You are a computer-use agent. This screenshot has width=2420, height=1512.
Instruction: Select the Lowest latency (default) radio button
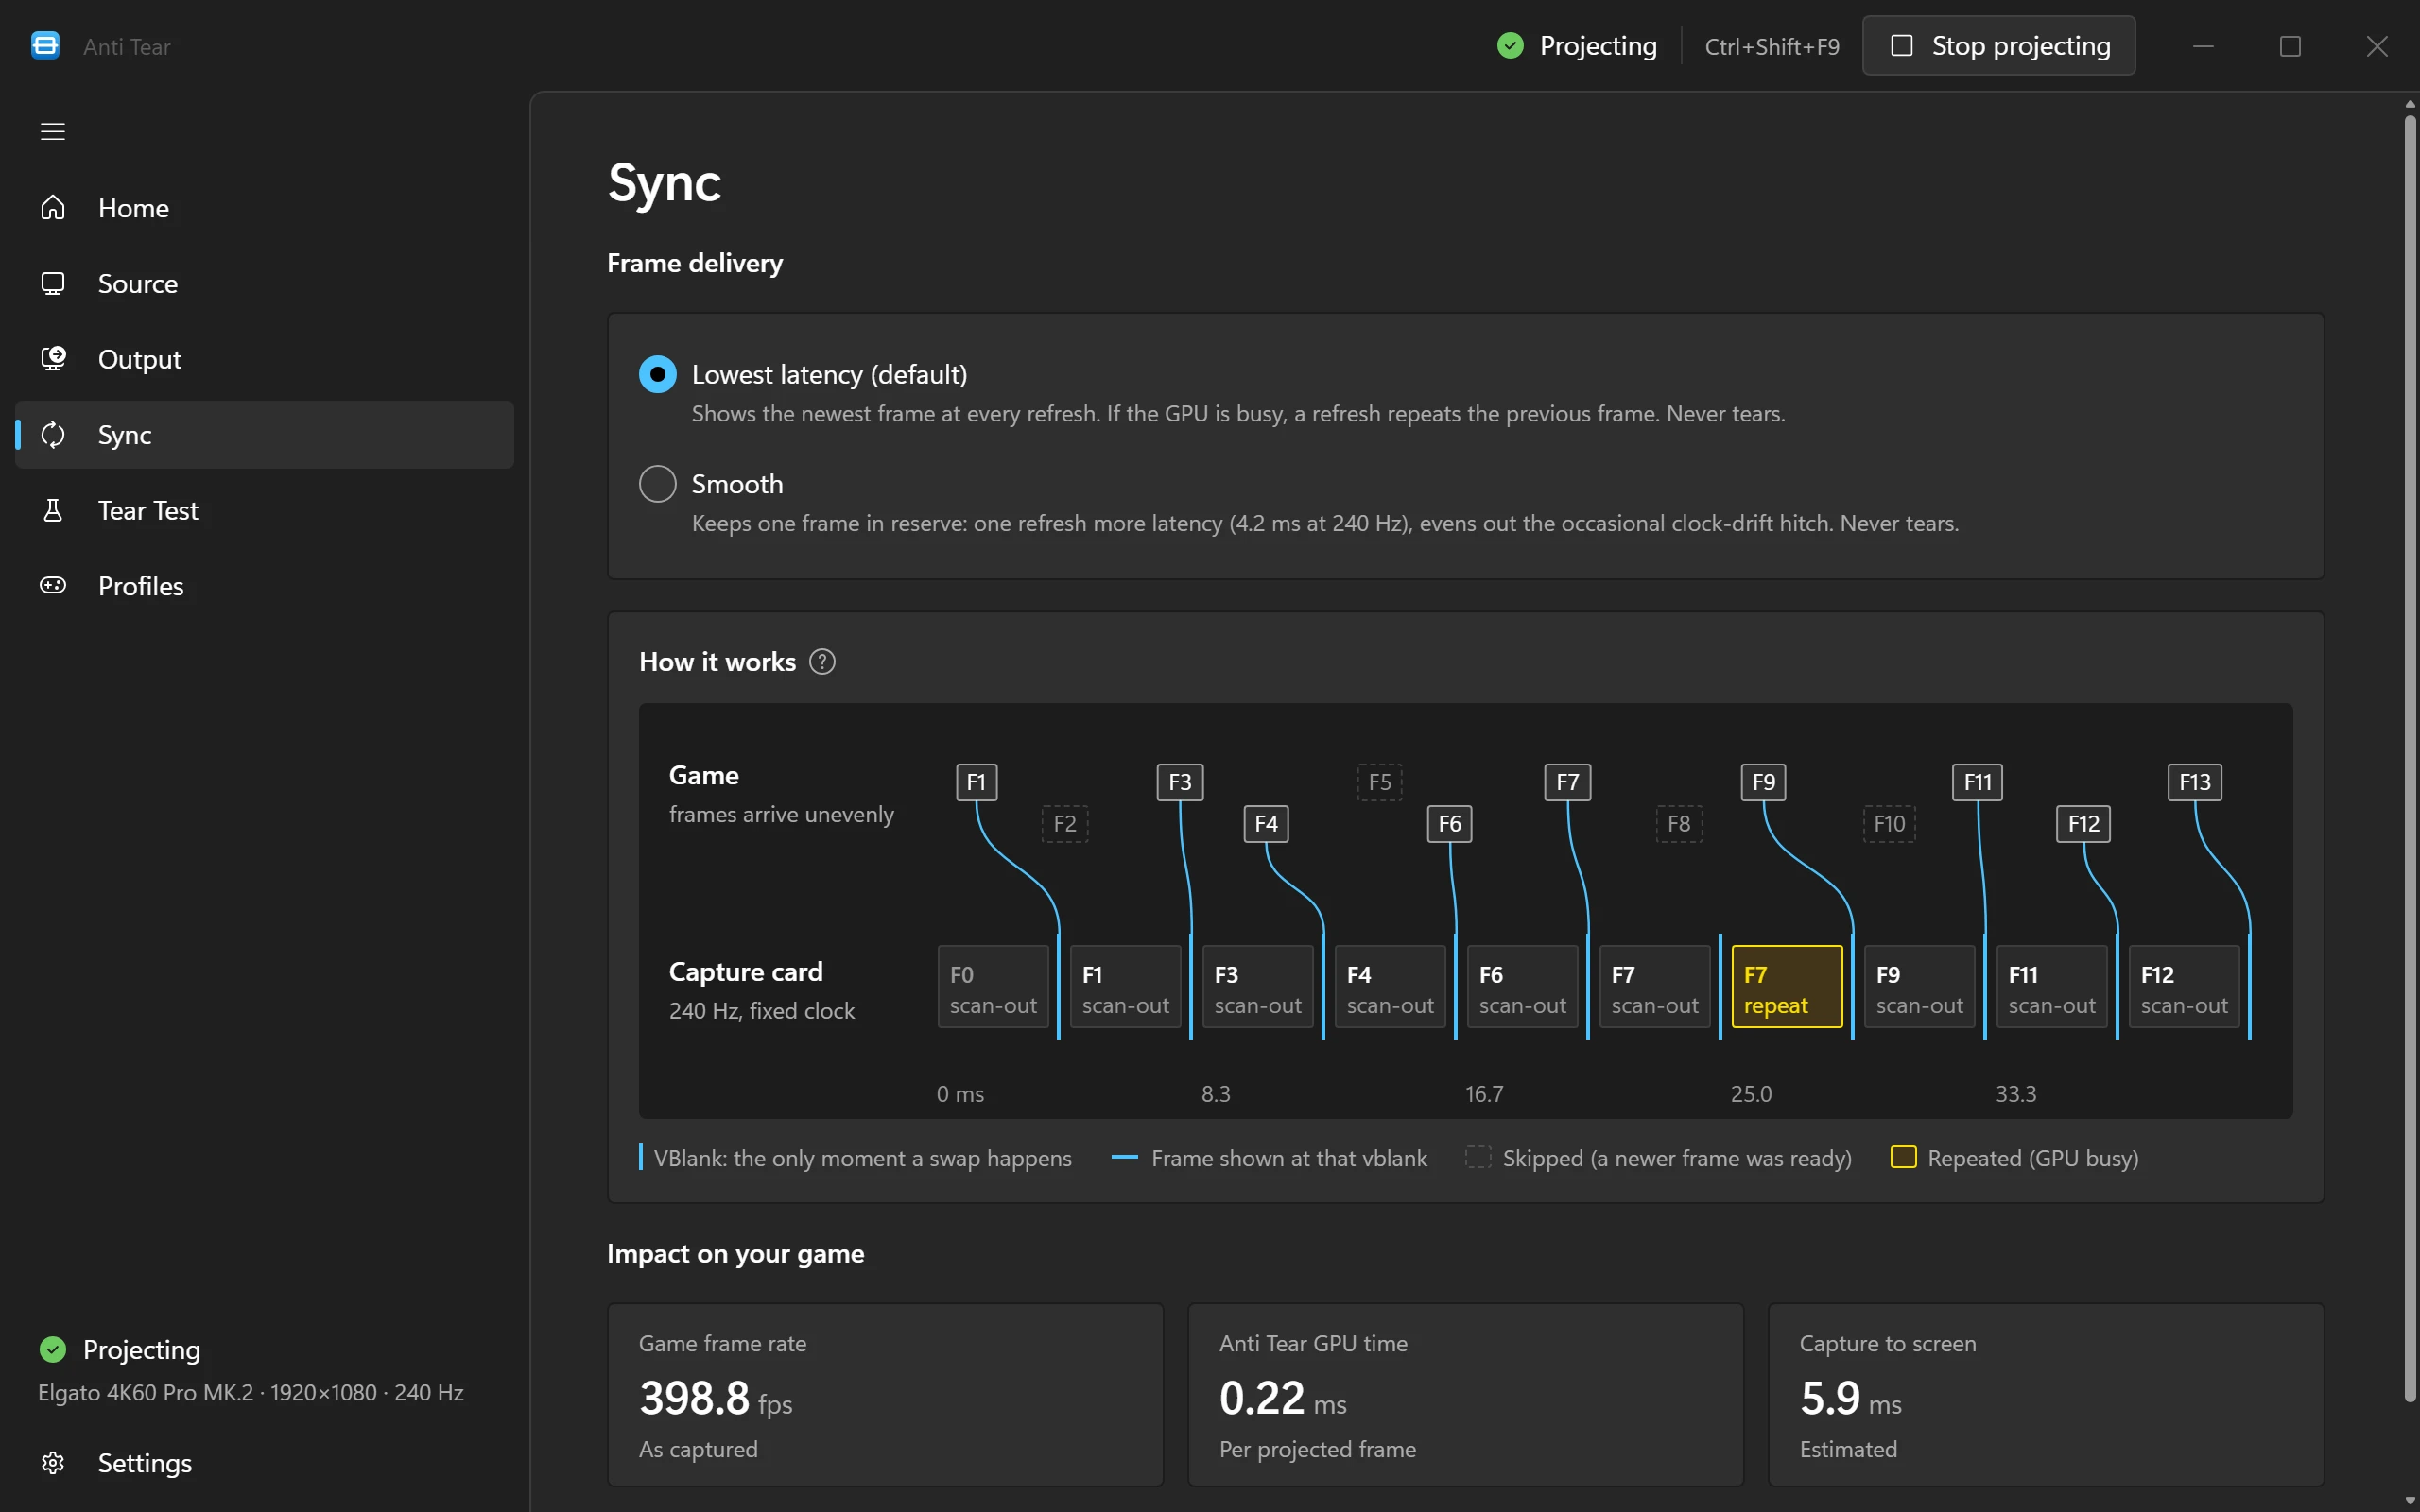(657, 374)
